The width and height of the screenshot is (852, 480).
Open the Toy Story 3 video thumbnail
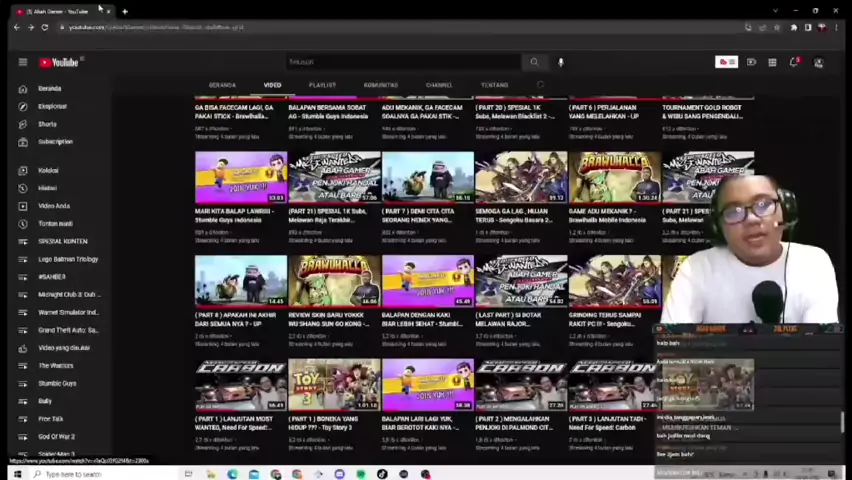coord(334,385)
